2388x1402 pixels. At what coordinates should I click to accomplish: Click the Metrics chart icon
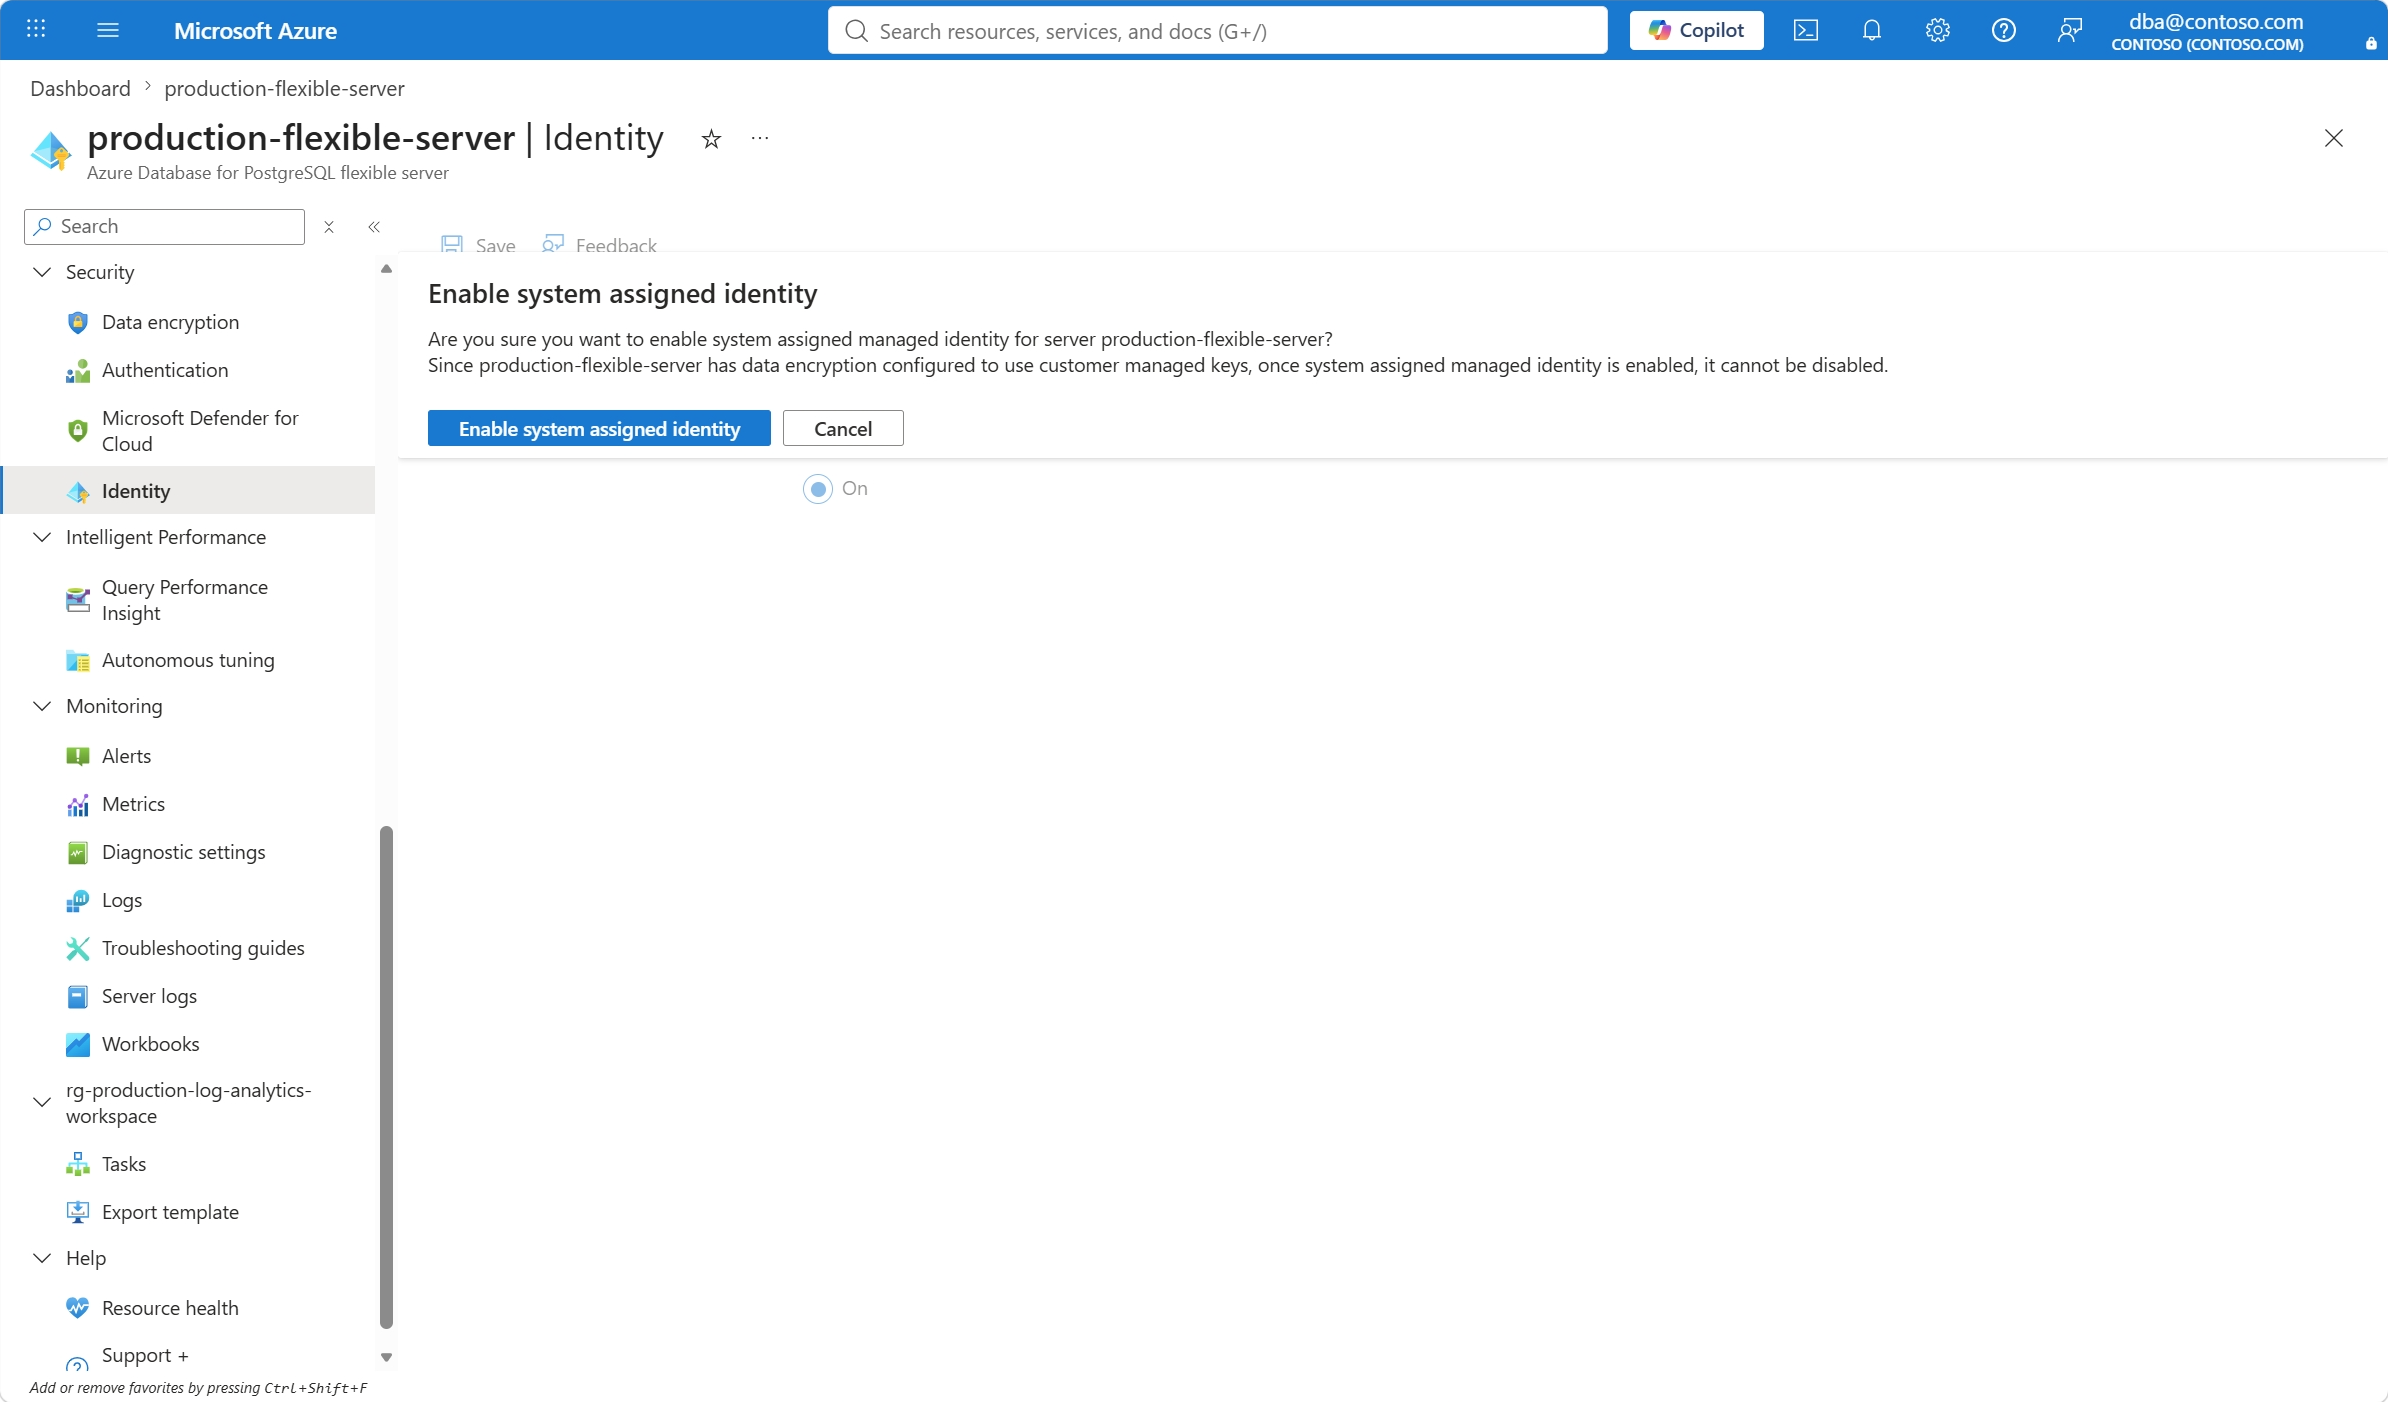coord(78,804)
